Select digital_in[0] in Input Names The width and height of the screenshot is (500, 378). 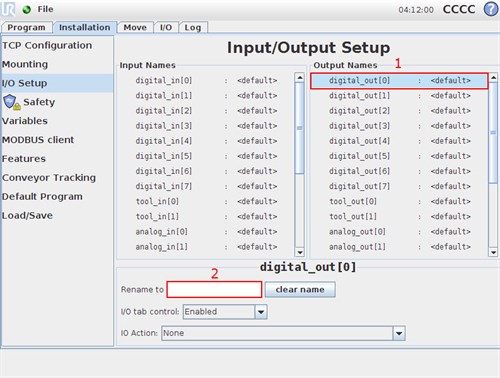point(206,81)
